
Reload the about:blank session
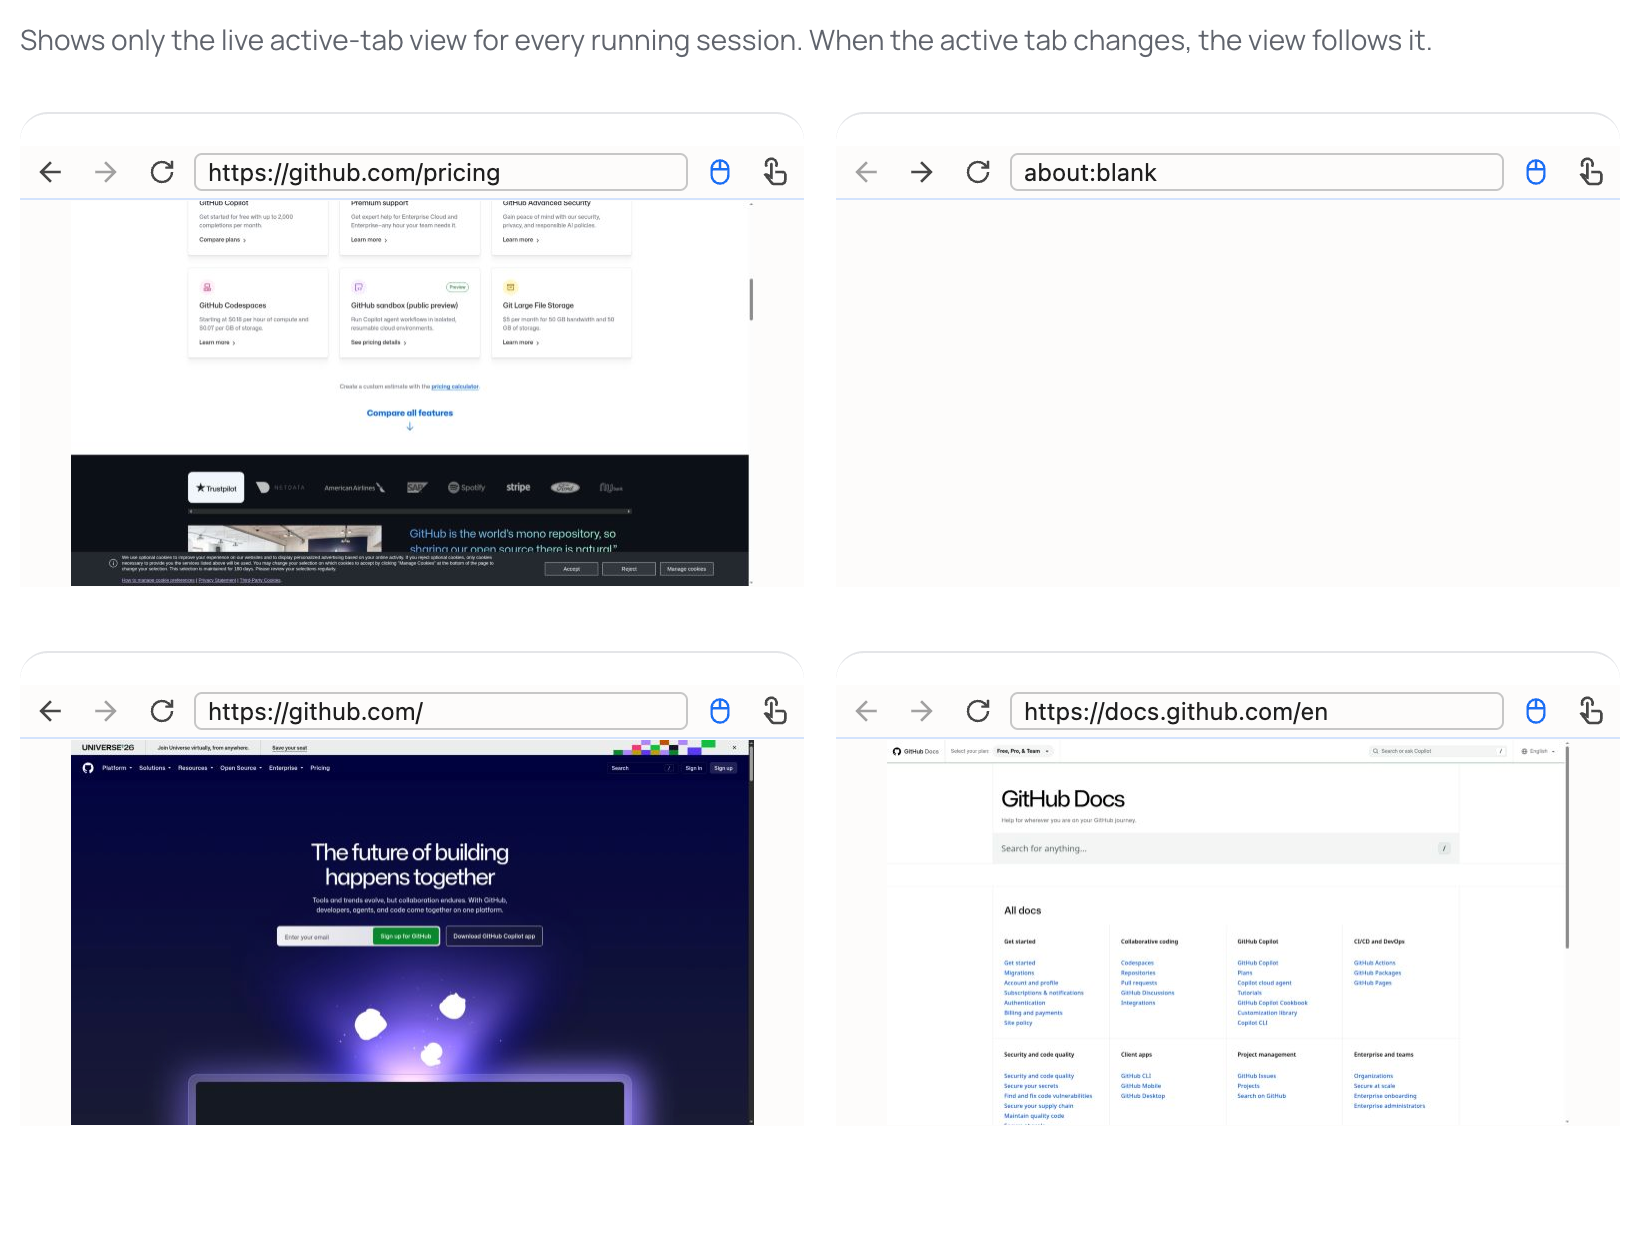click(978, 172)
